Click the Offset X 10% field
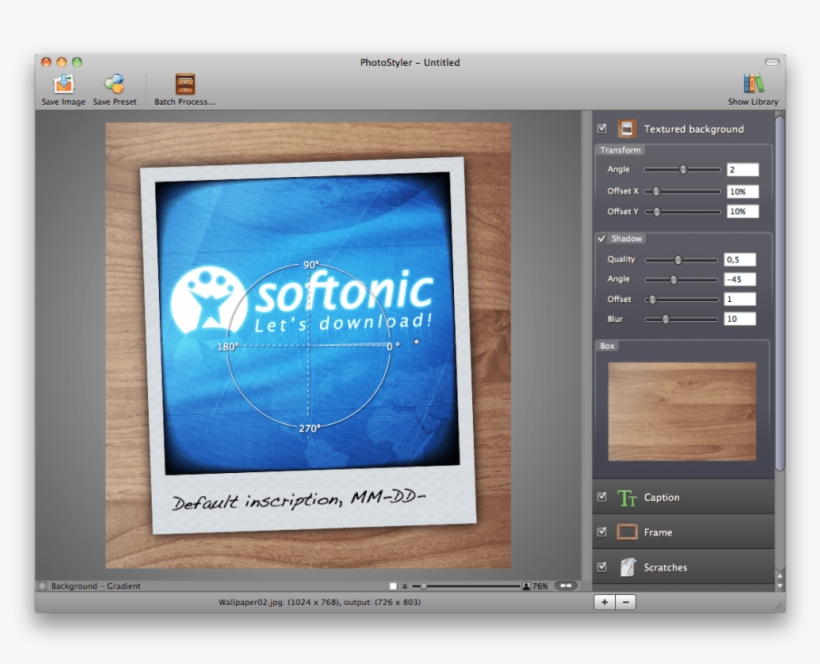 743,191
